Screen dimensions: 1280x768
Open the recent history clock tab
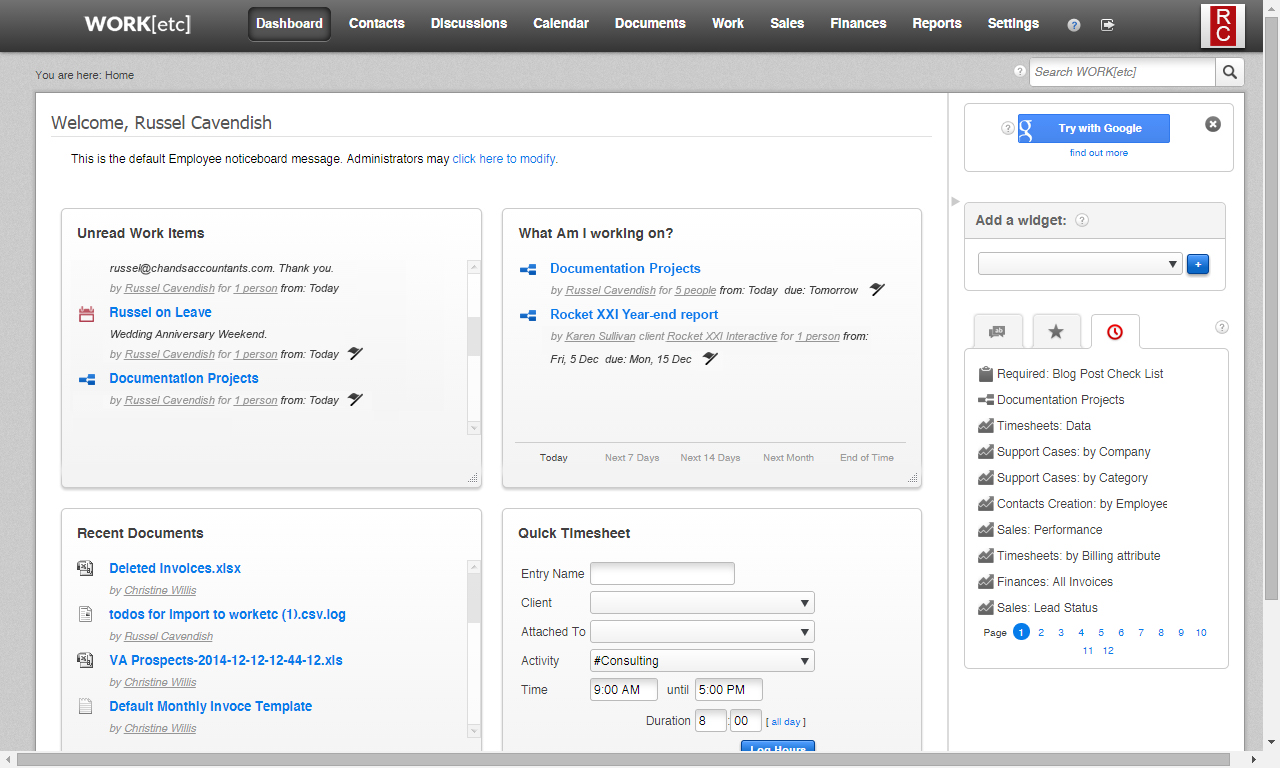(1114, 332)
